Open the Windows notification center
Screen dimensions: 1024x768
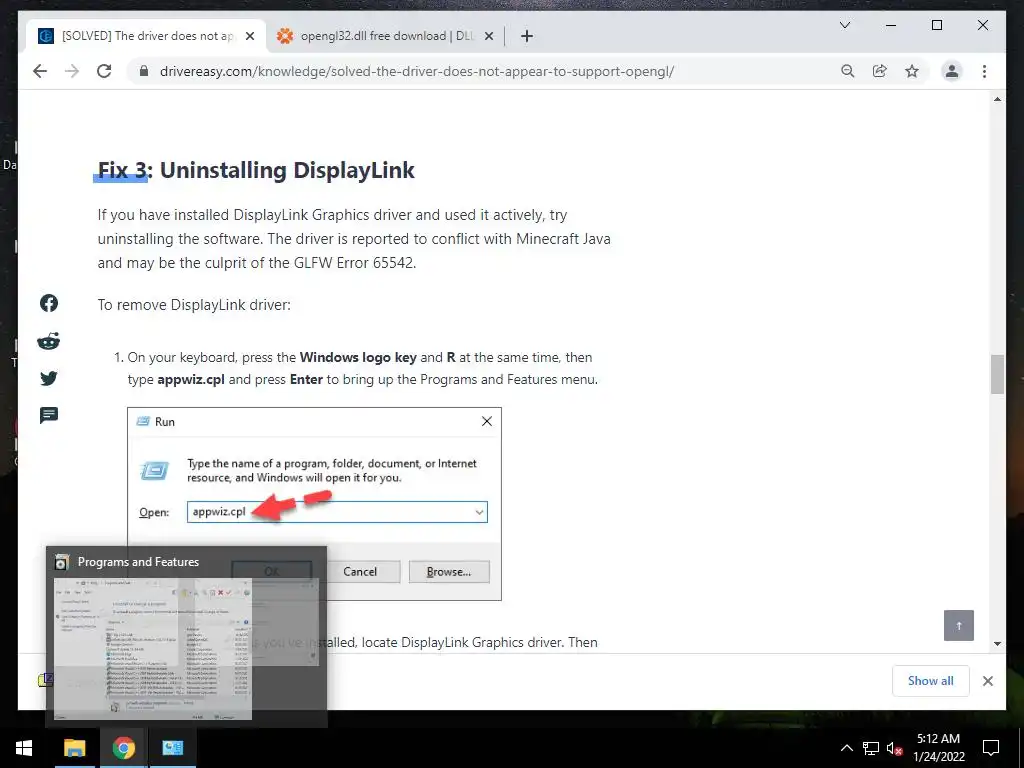pyautogui.click(x=991, y=748)
